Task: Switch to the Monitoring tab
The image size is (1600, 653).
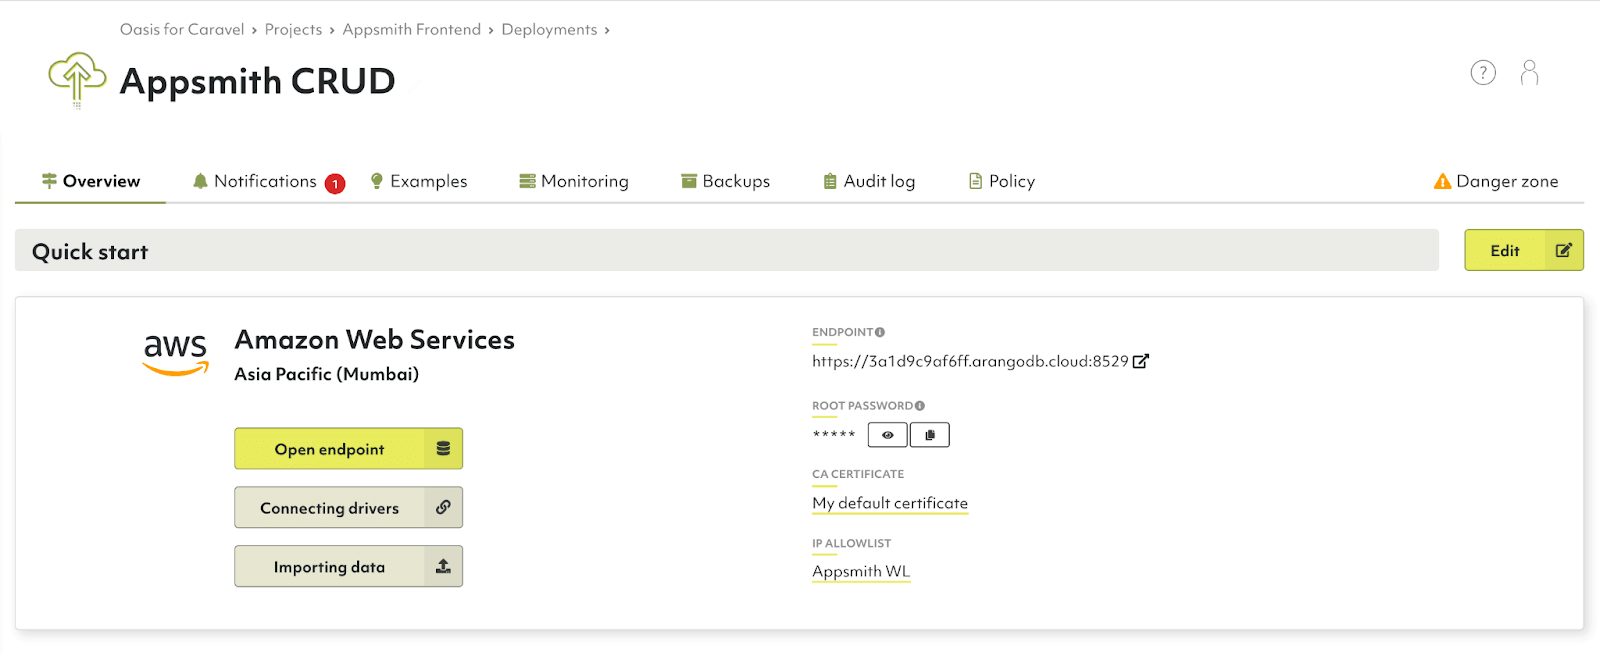Action: [574, 181]
